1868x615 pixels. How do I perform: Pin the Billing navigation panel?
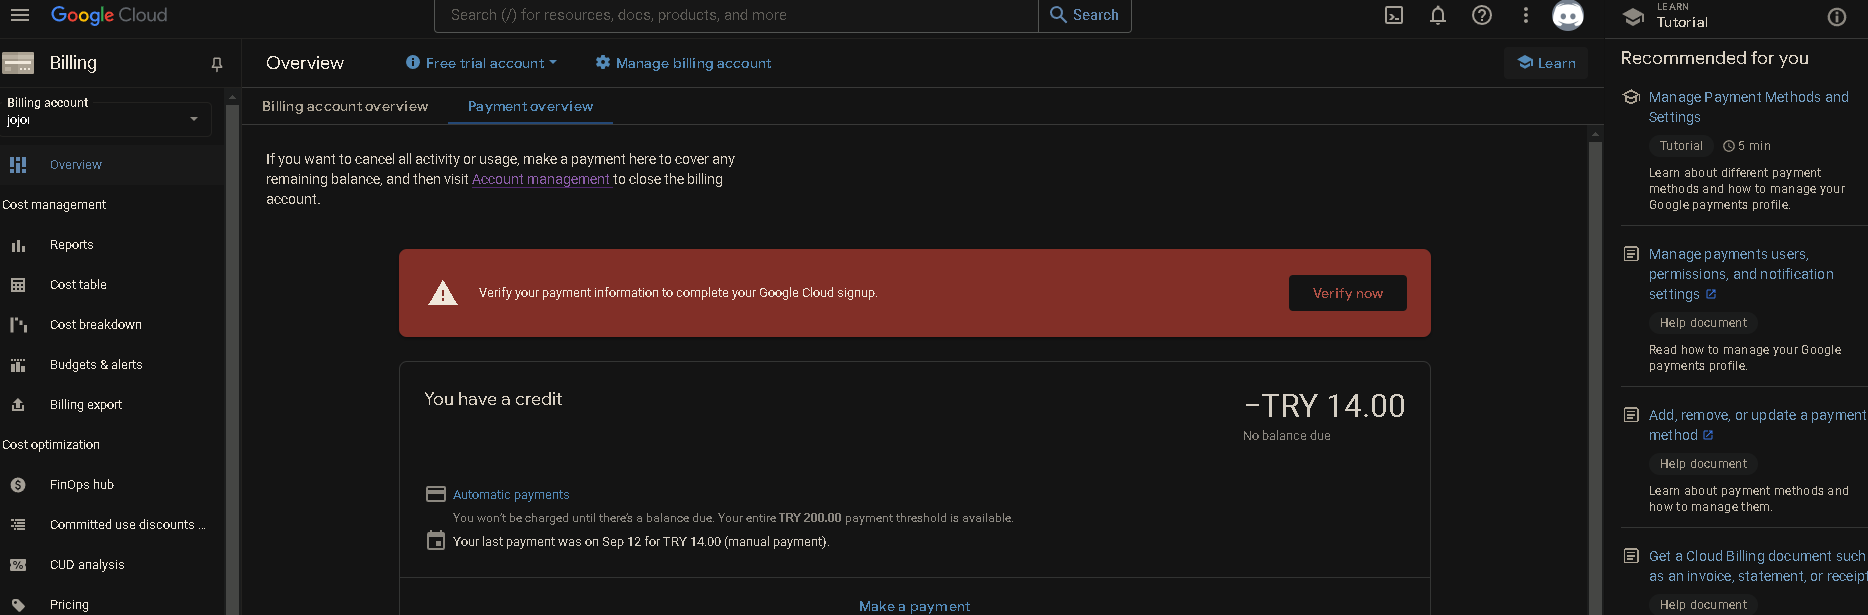(x=217, y=64)
